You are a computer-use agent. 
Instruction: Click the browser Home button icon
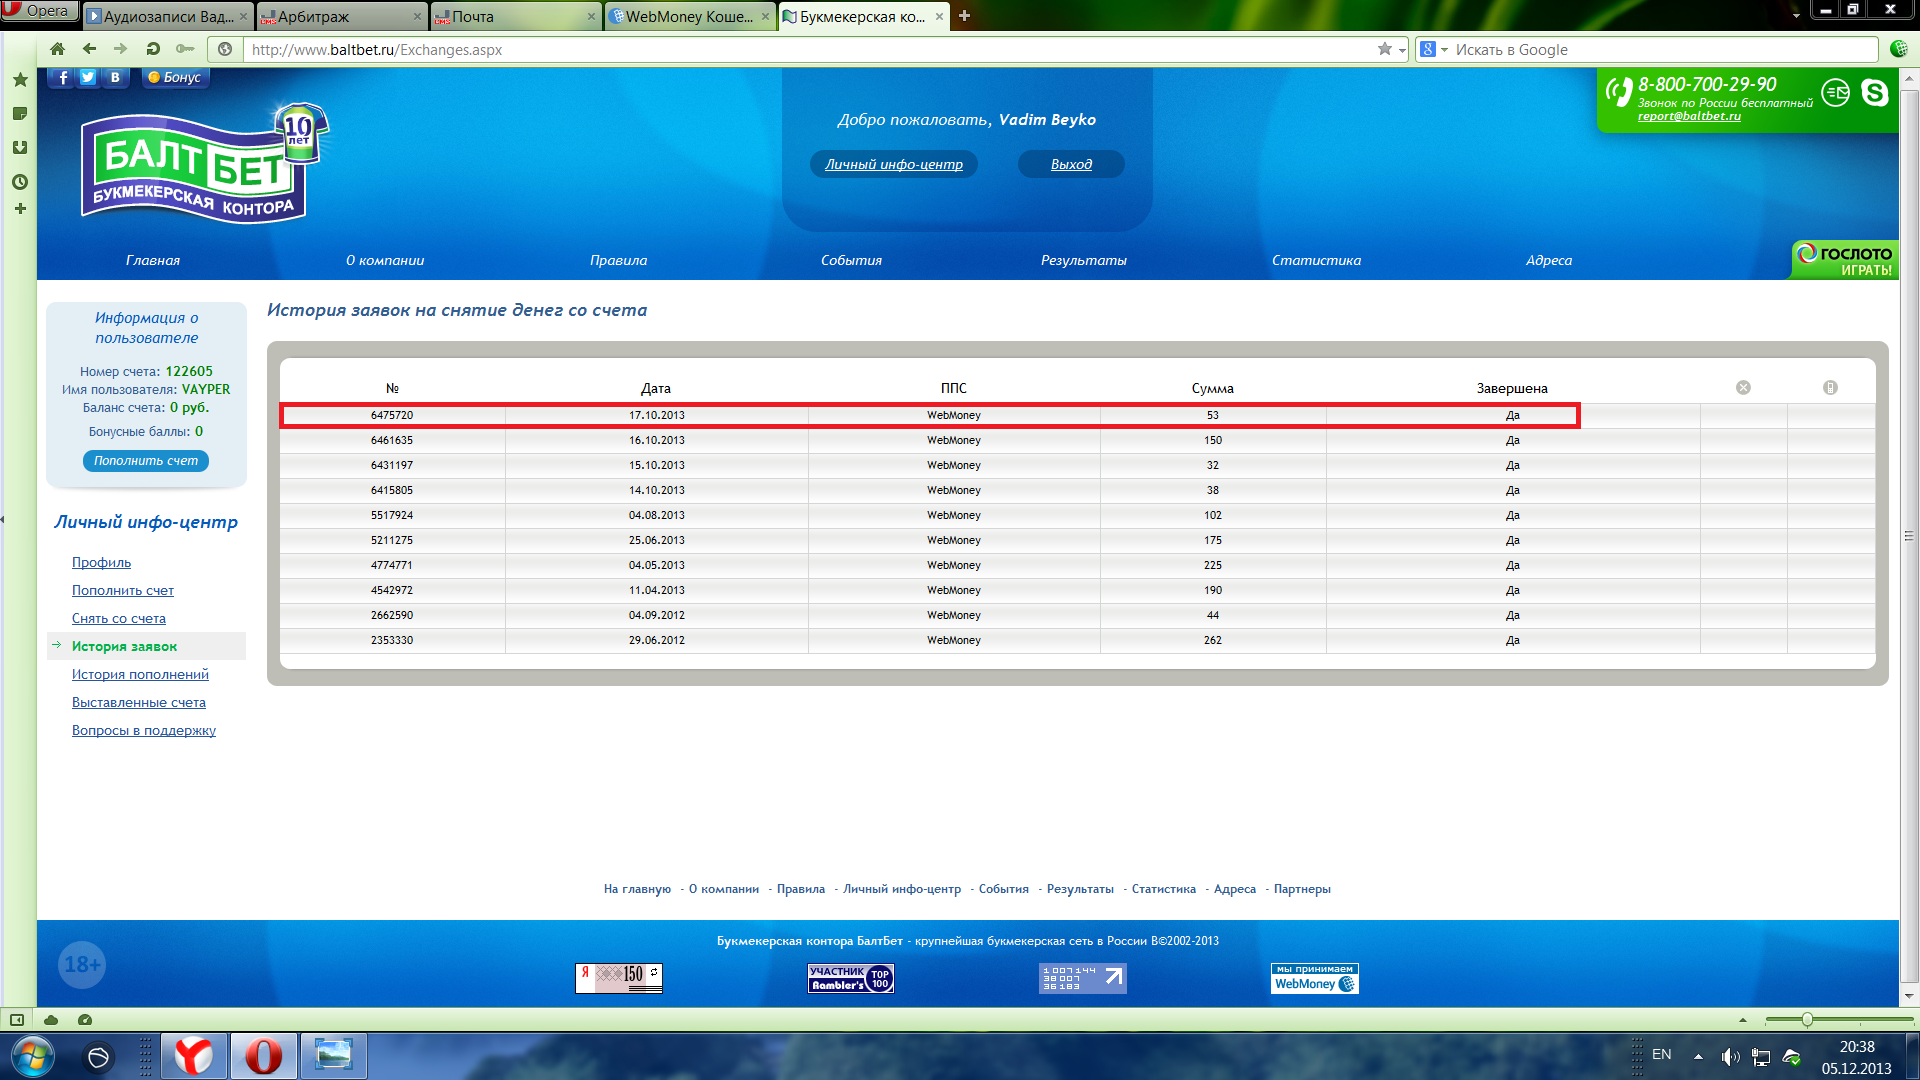coord(57,49)
